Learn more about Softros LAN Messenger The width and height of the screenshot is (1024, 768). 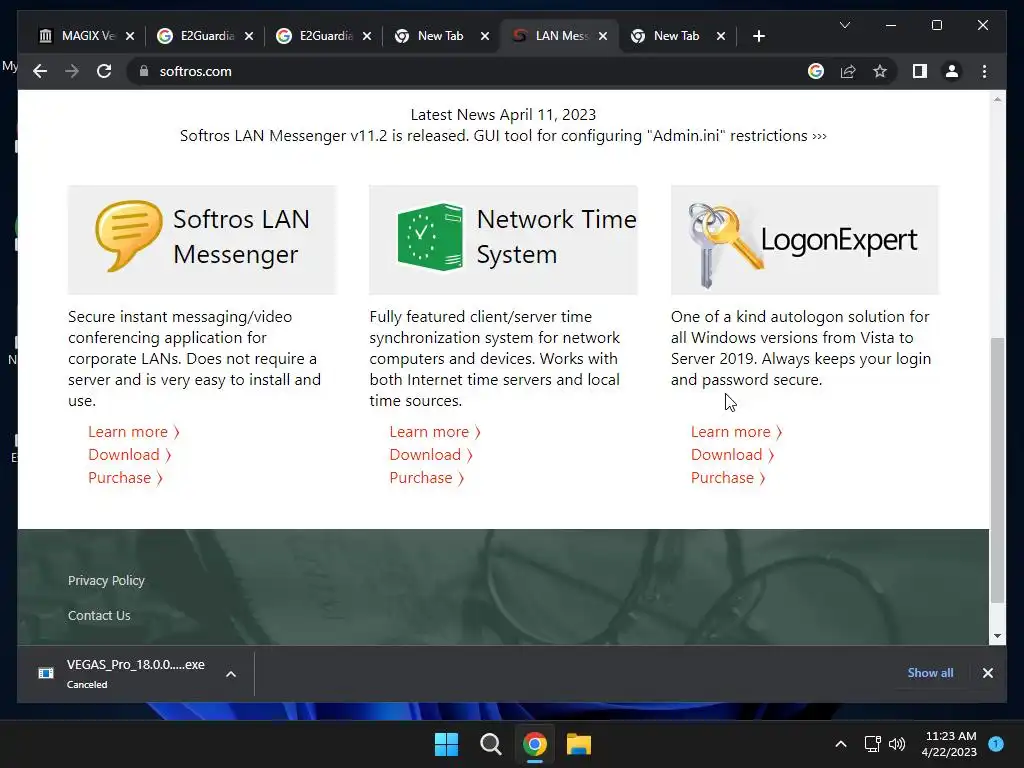pos(134,432)
